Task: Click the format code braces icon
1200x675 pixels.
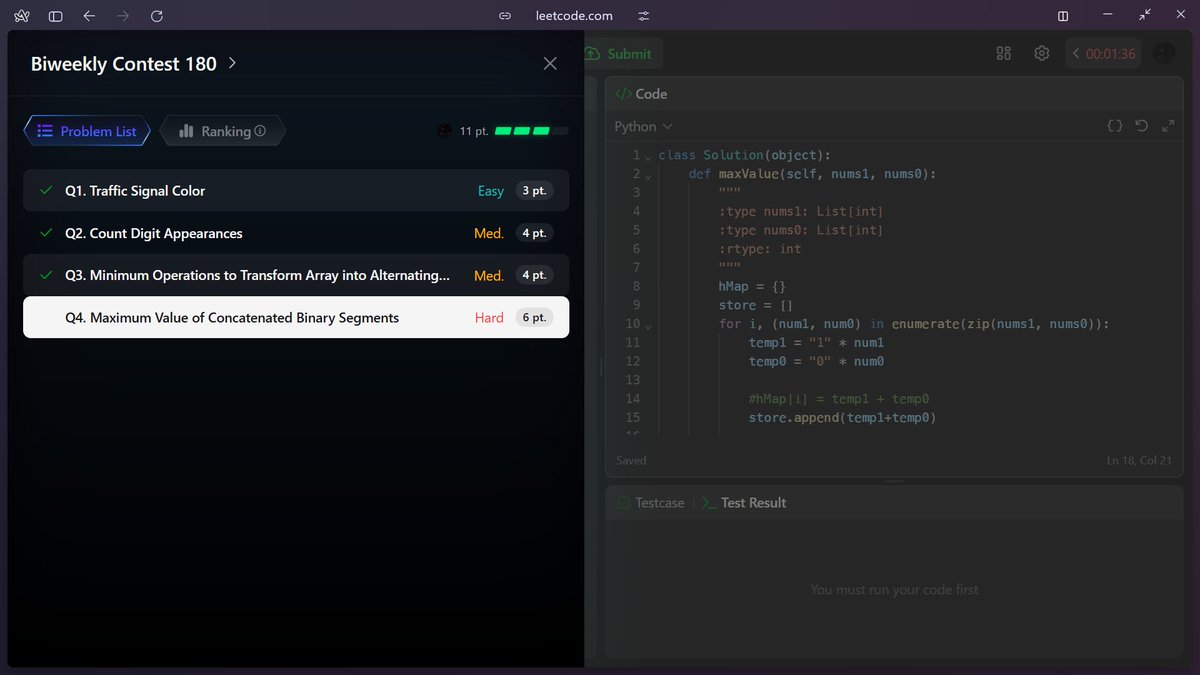Action: pos(1115,126)
